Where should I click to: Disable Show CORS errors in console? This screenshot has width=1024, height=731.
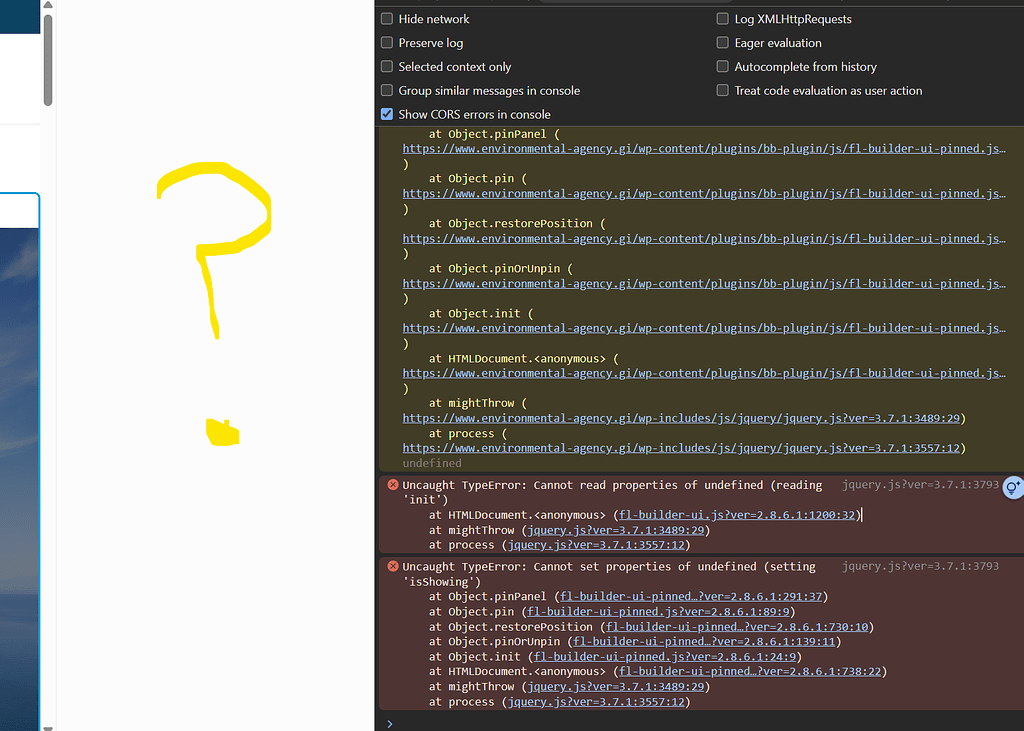(x=386, y=114)
